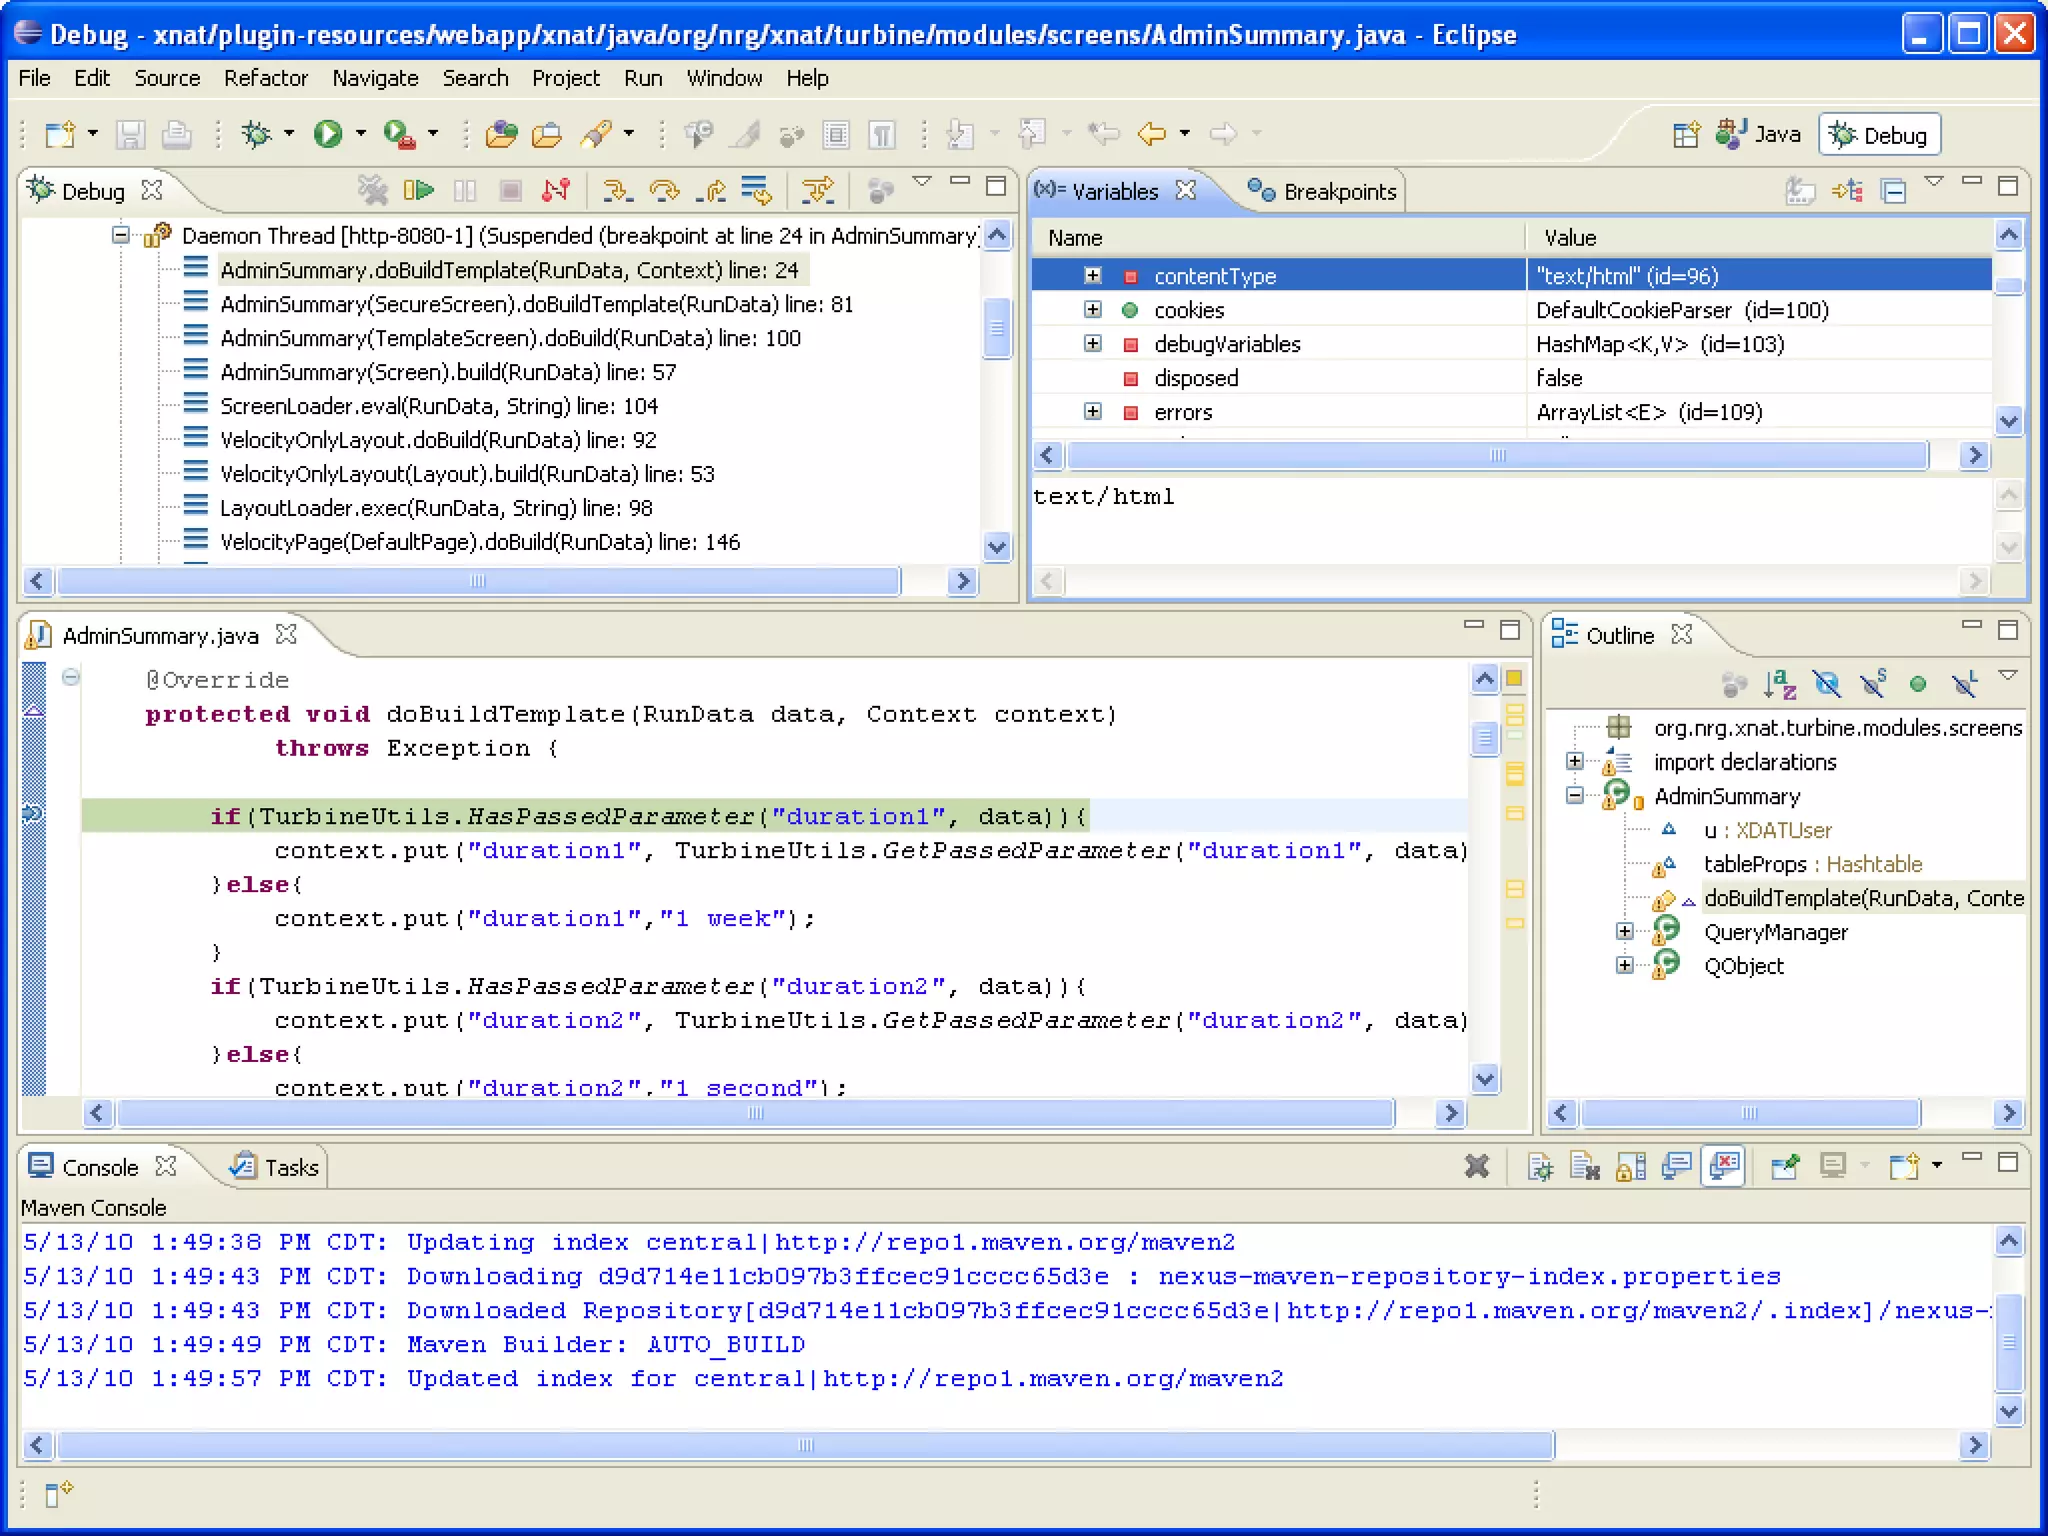
Task: Toggle Show Type Names in Variables view
Action: (x=1800, y=190)
